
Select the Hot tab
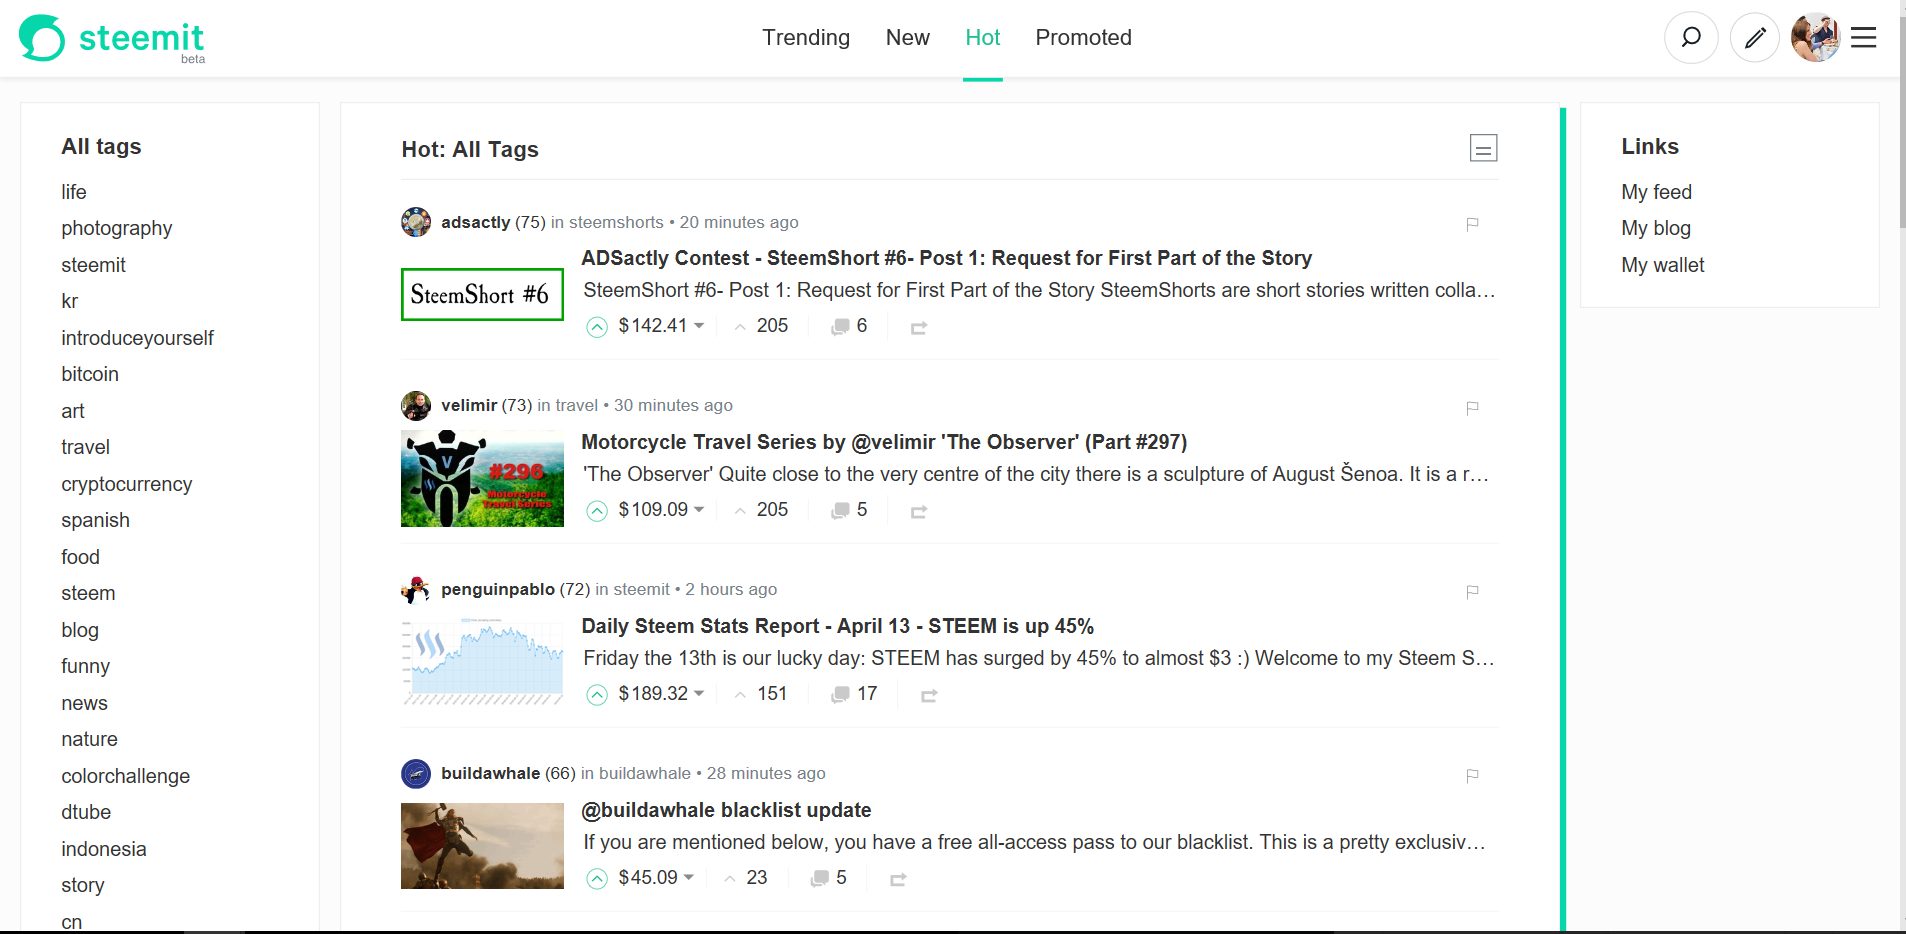(x=983, y=38)
